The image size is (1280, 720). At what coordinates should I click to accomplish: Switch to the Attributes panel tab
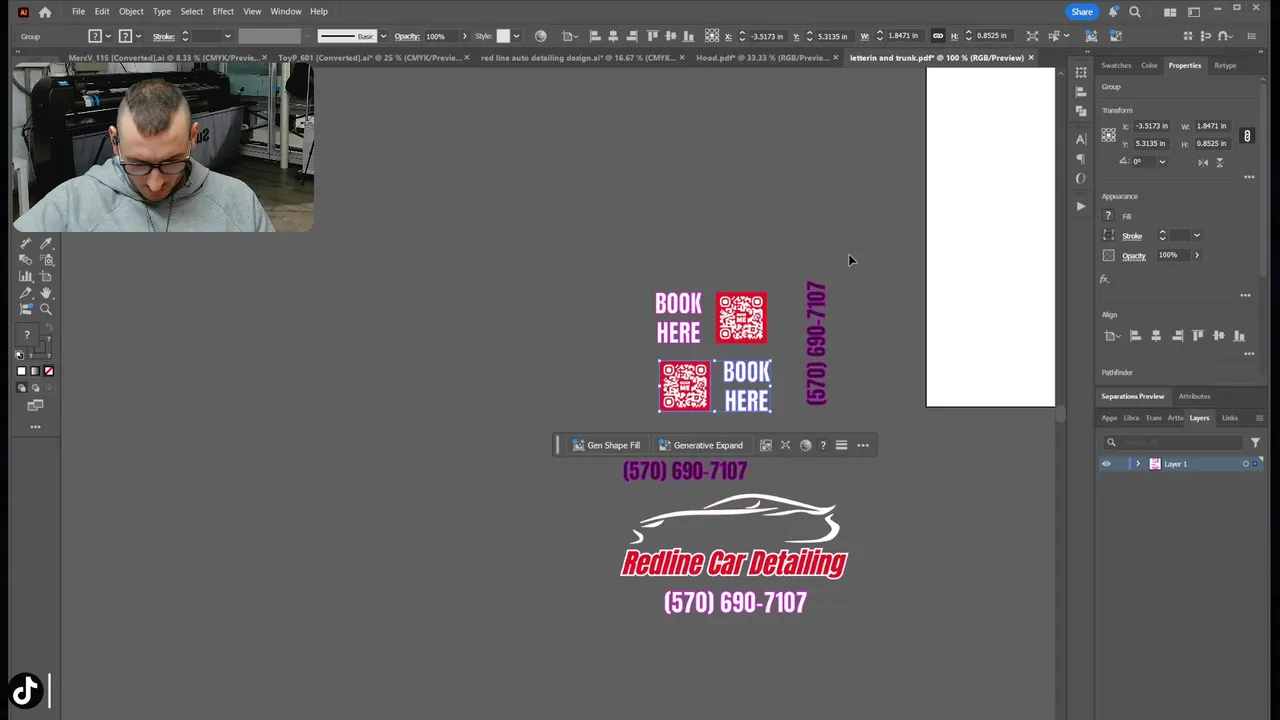(1194, 396)
